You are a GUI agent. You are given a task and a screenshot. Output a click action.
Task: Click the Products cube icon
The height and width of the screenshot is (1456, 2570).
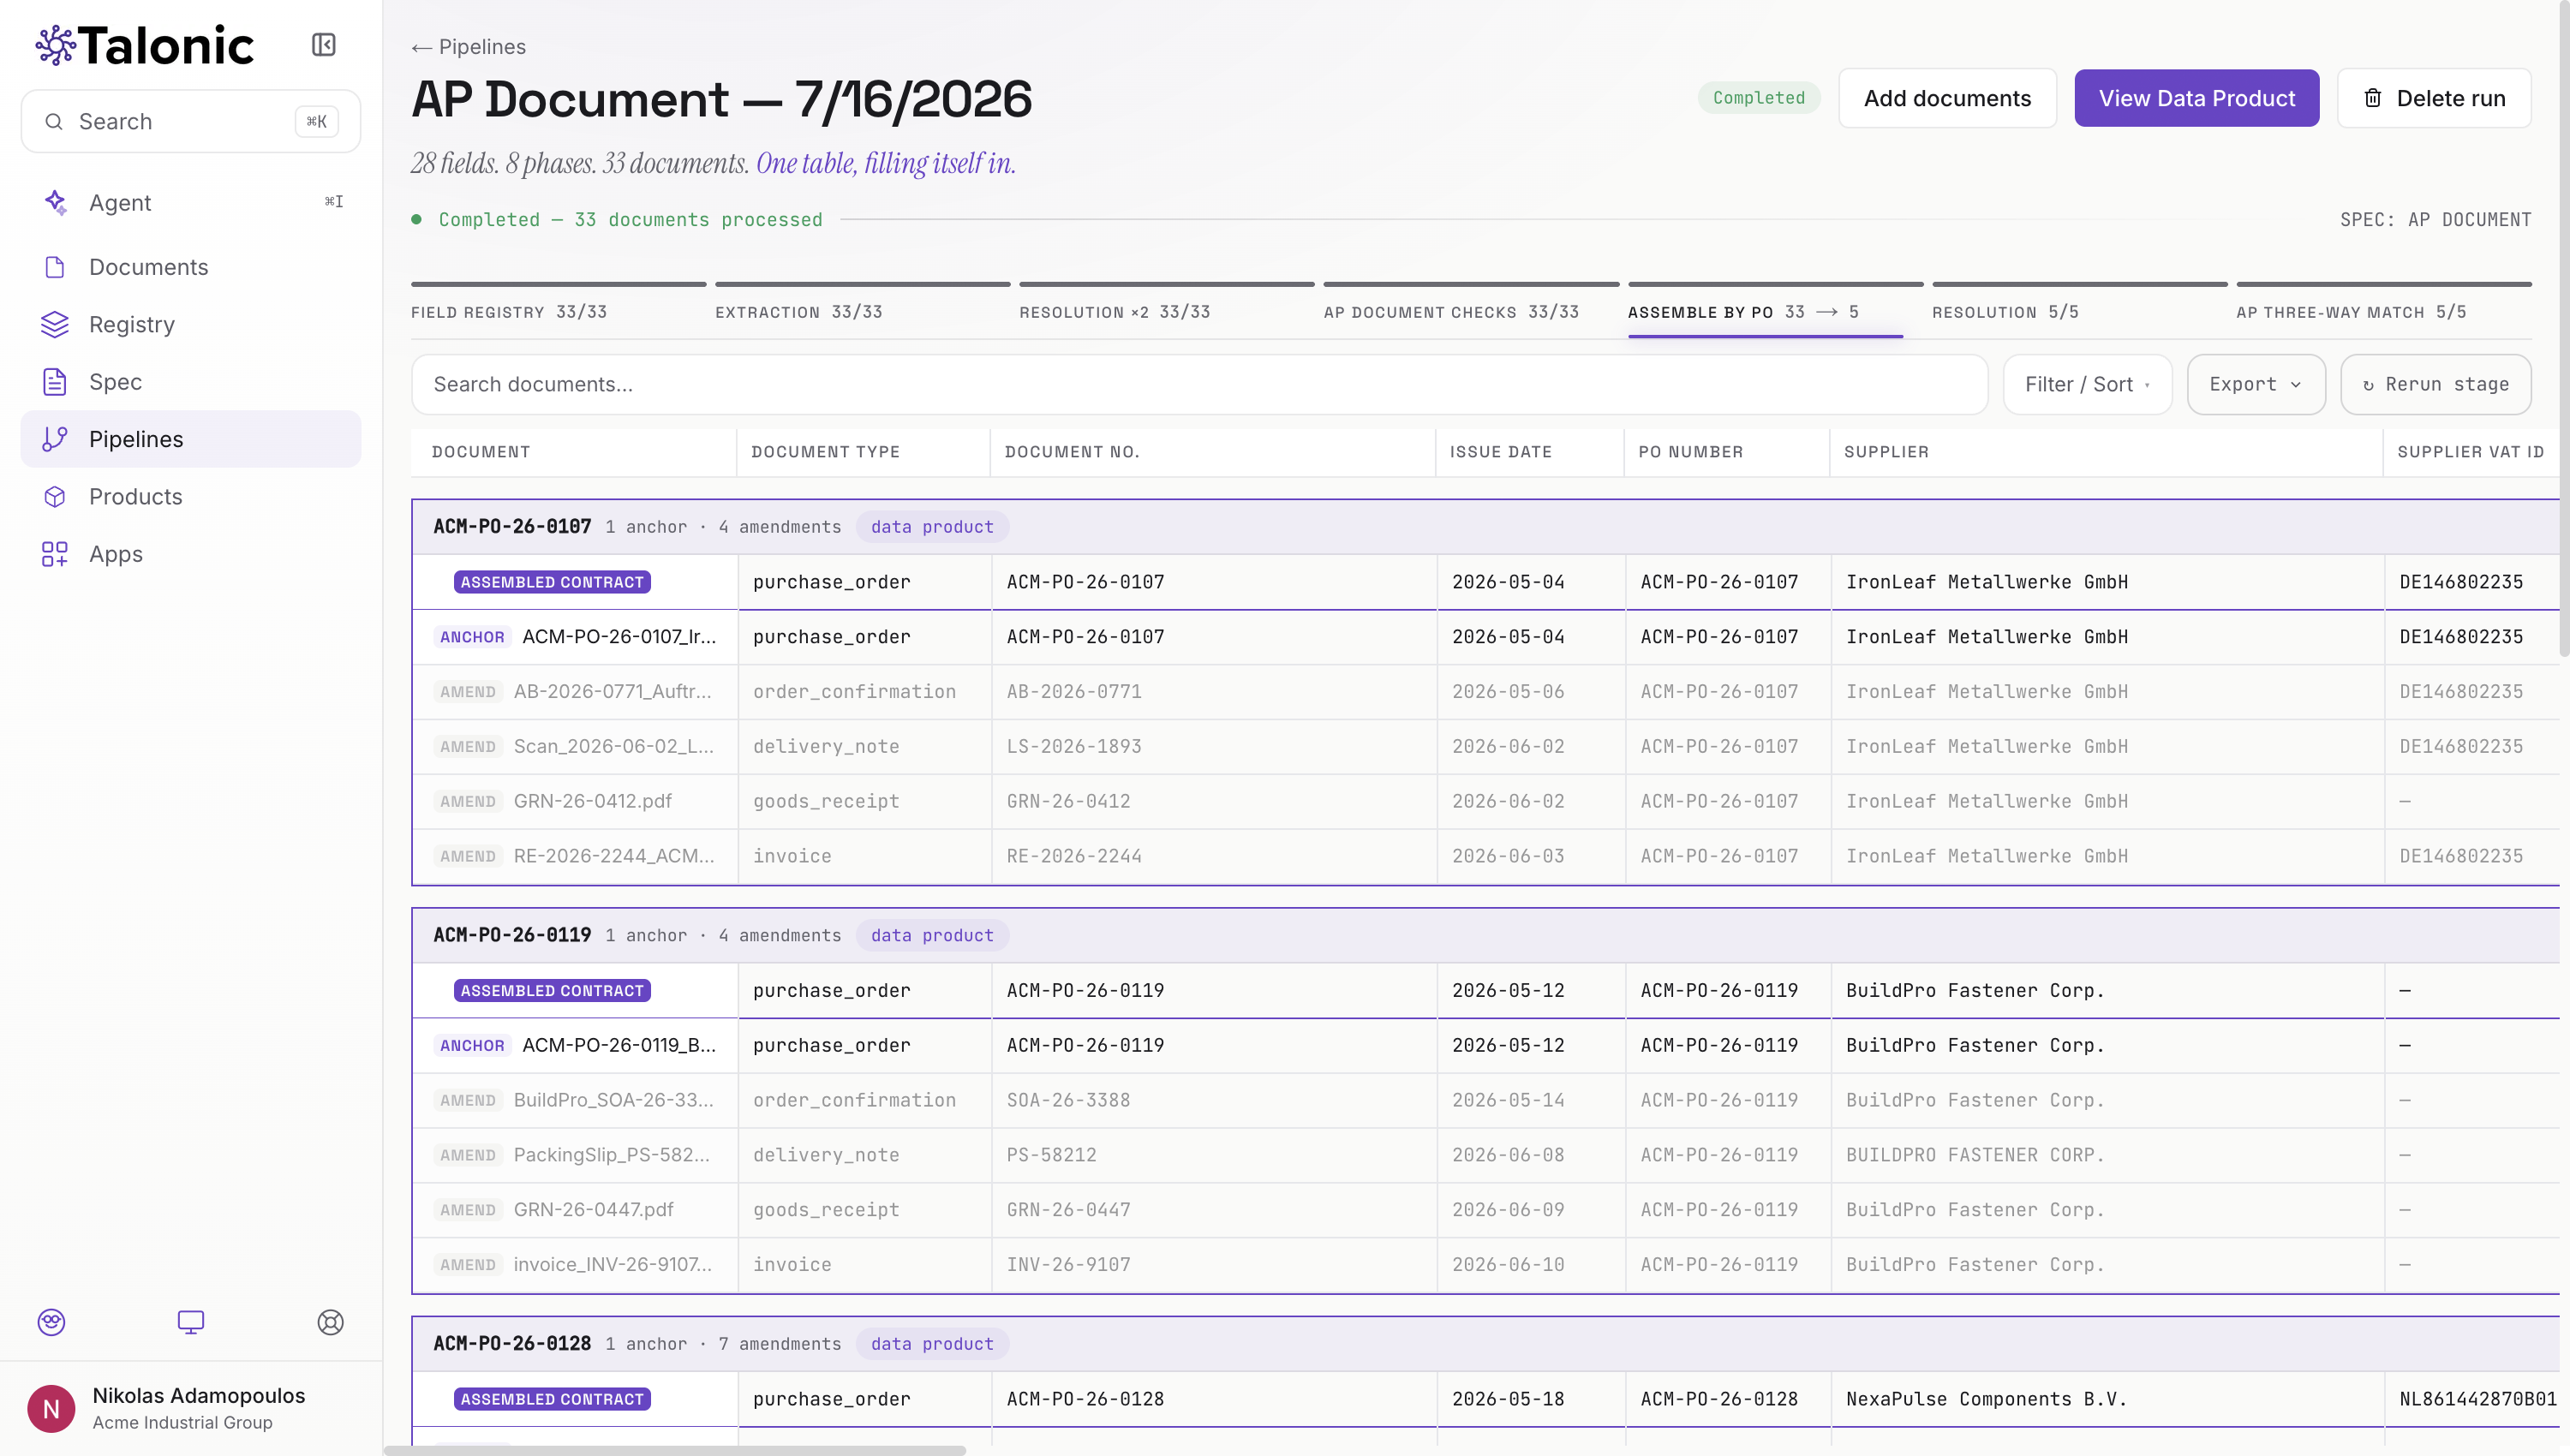[55, 497]
